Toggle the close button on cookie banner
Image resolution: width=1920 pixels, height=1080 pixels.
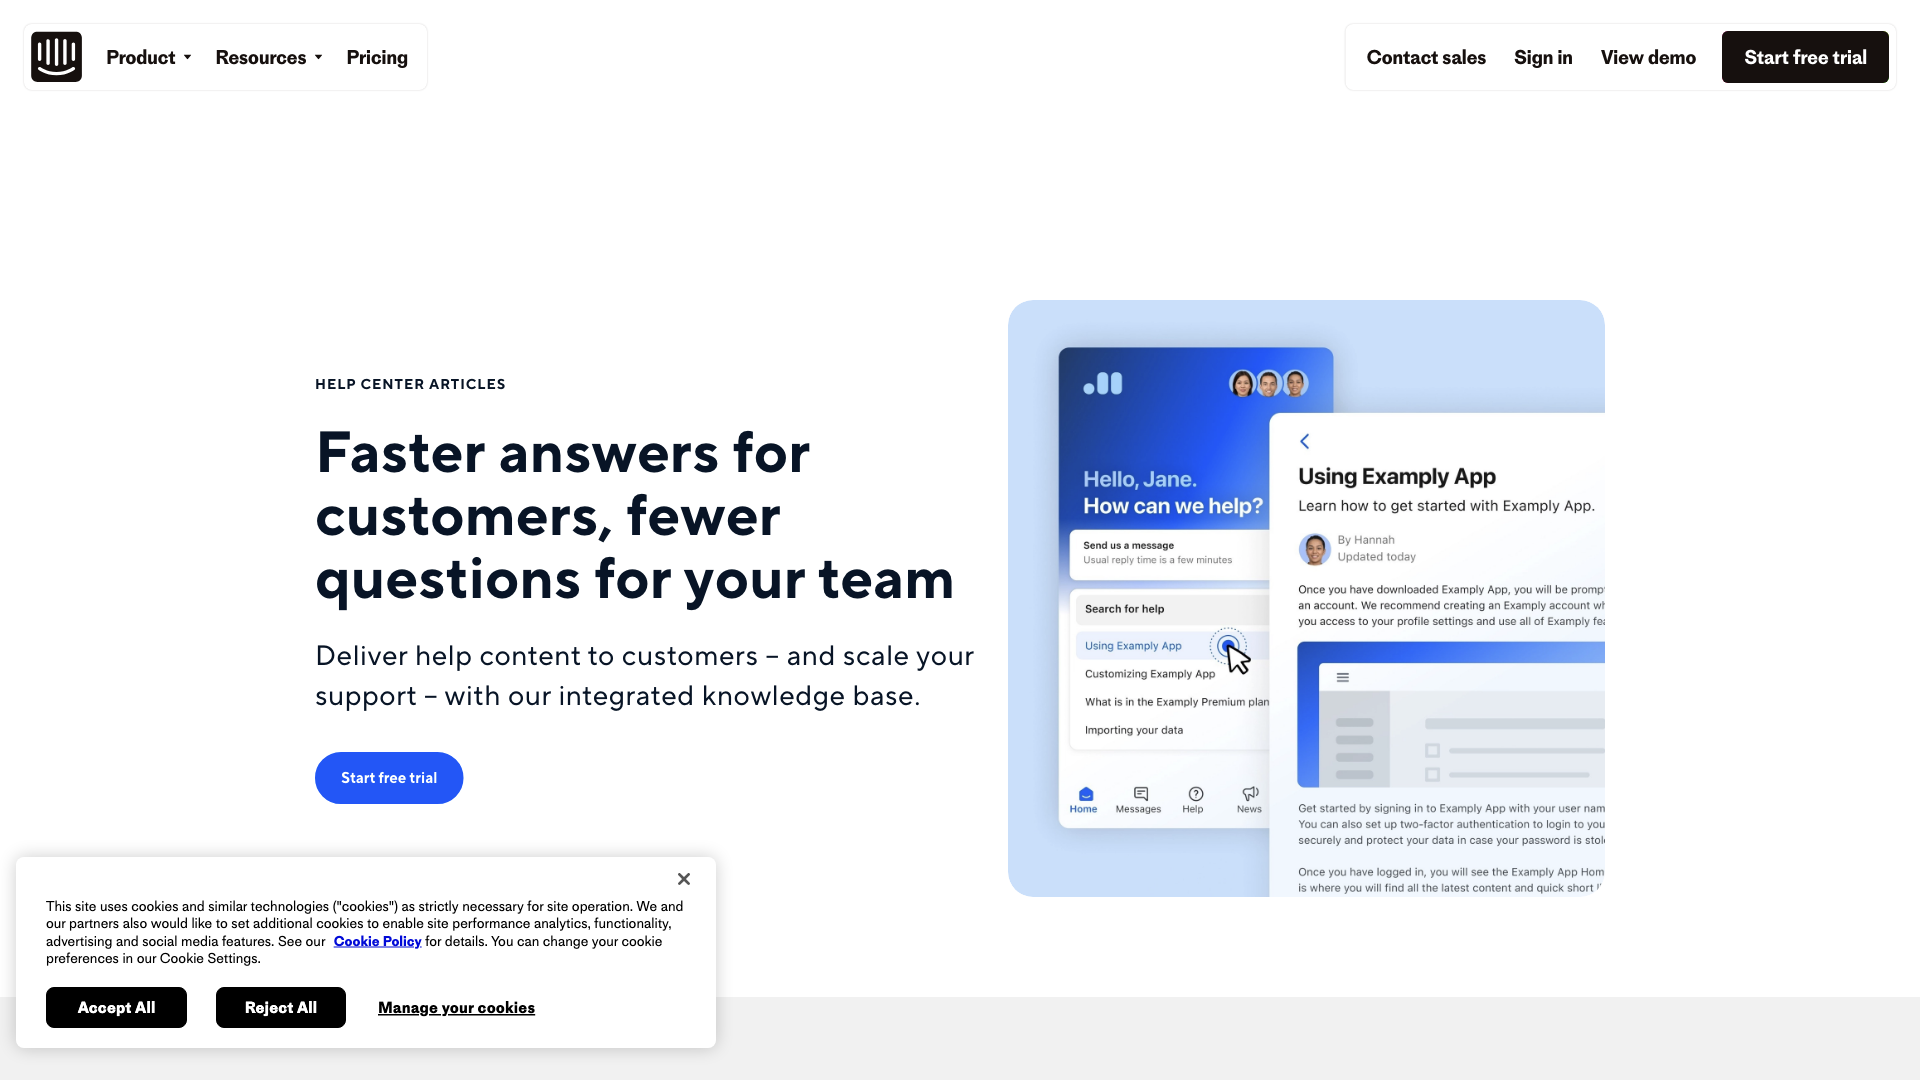click(683, 878)
